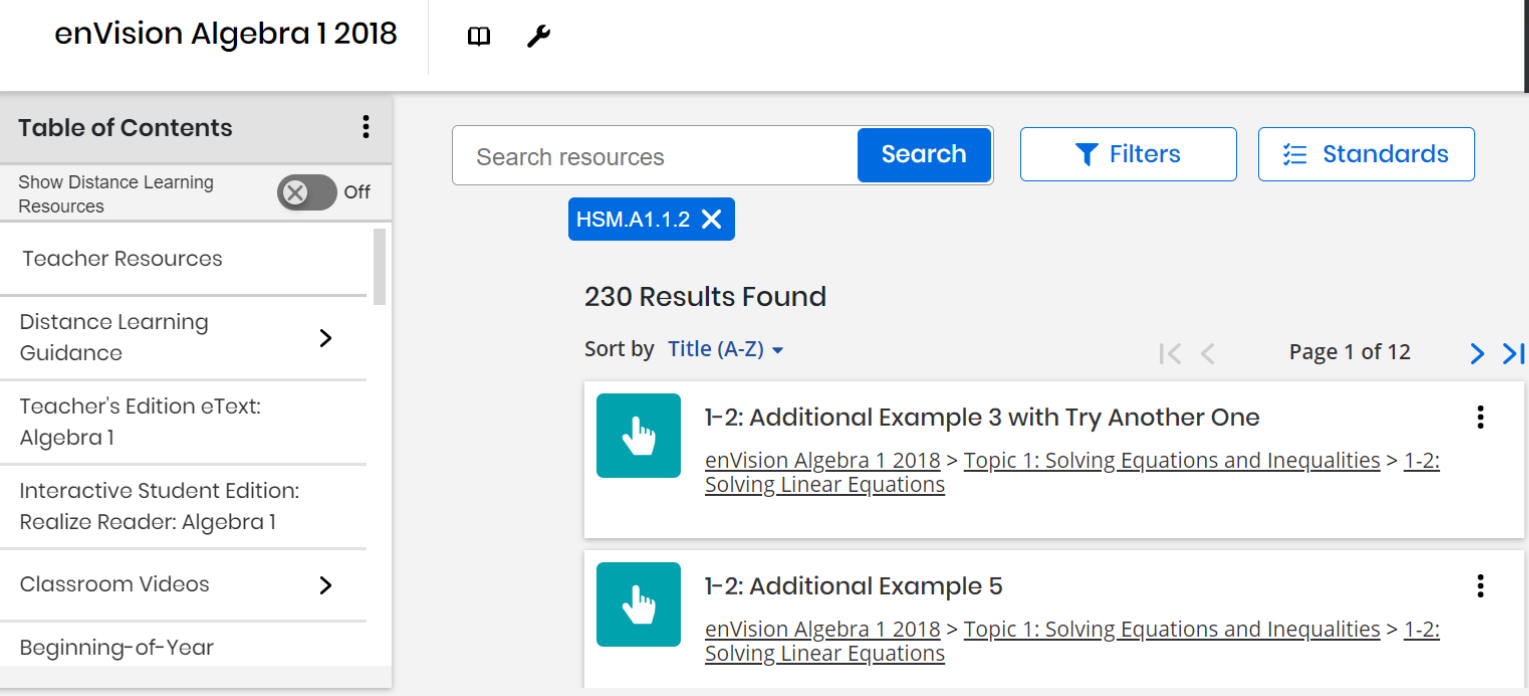Go to previous results page icon

[1208, 353]
